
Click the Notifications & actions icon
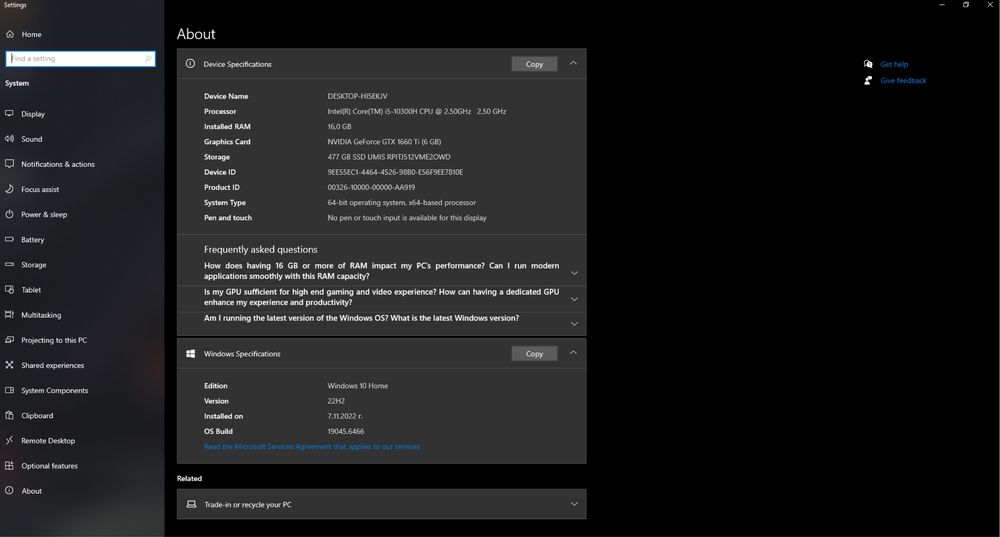[10, 164]
